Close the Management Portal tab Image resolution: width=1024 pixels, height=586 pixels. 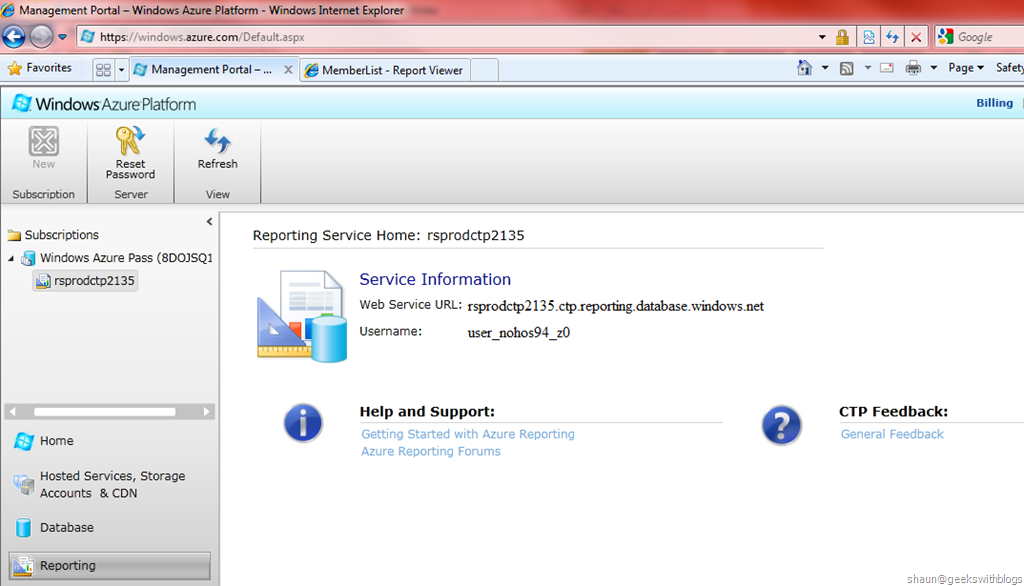click(x=288, y=69)
